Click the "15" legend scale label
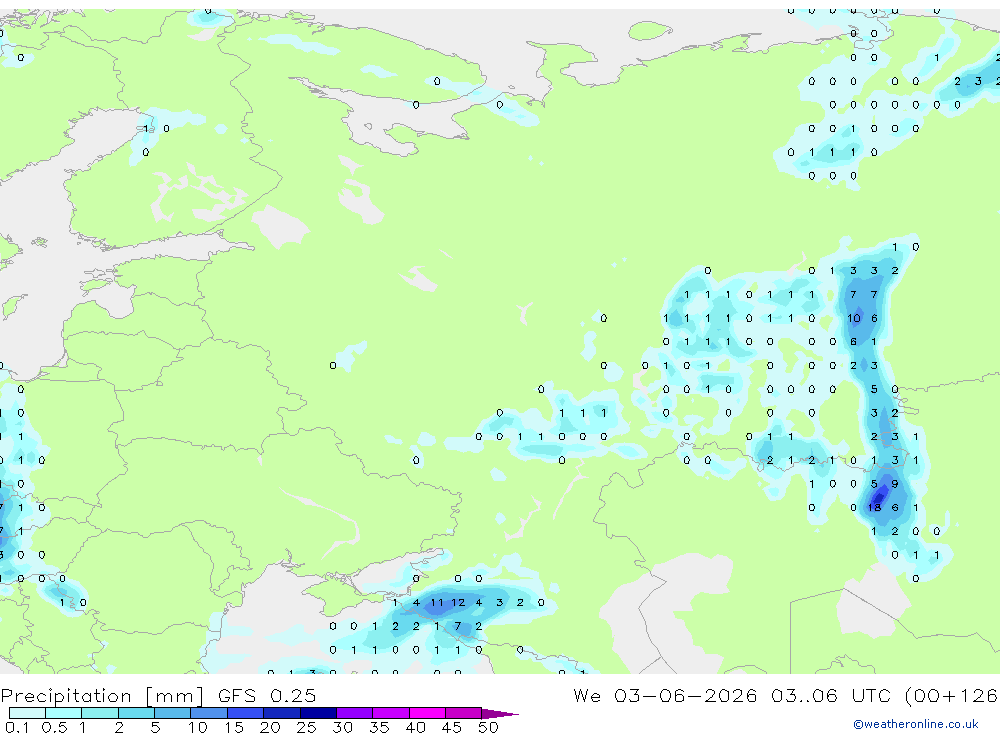Screen dimensions: 1000x733 pos(234,727)
